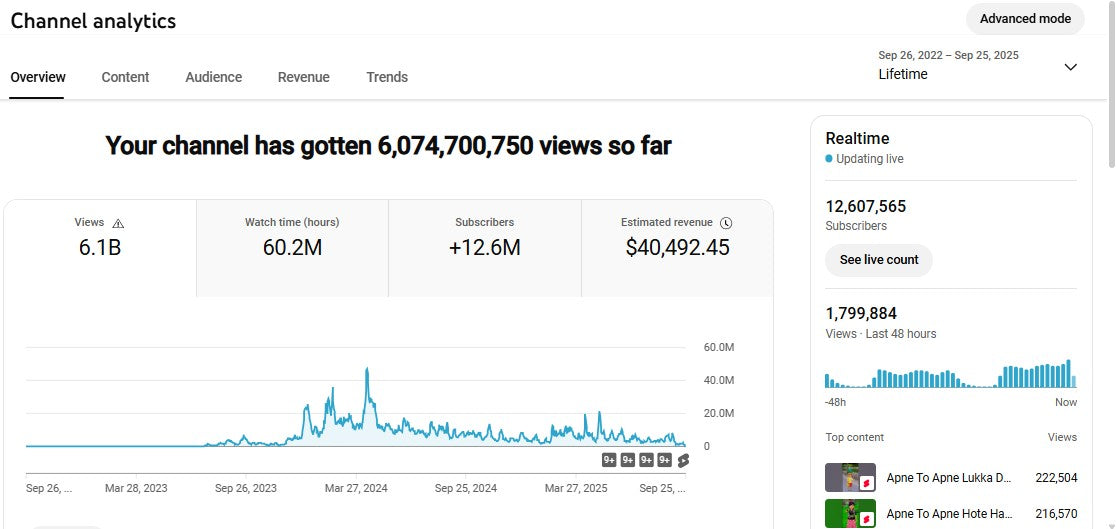Select the Subscribers metric card
Image resolution: width=1116 pixels, height=529 pixels.
pos(484,248)
